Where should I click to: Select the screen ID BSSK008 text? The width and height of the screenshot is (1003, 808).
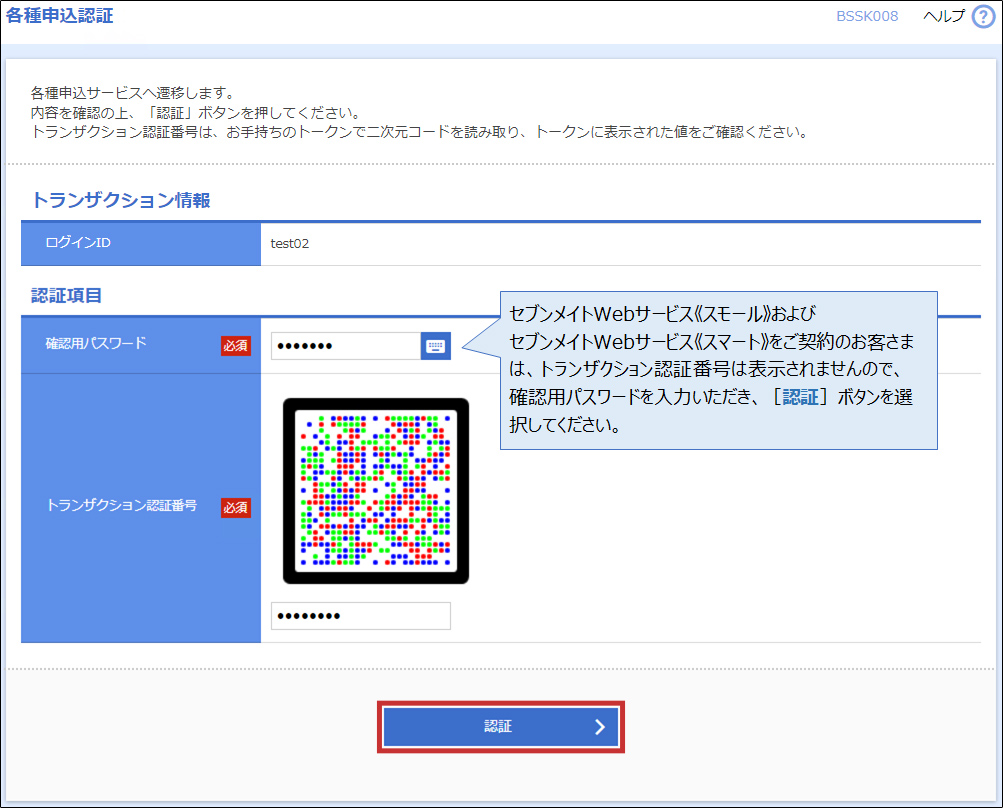(x=867, y=16)
